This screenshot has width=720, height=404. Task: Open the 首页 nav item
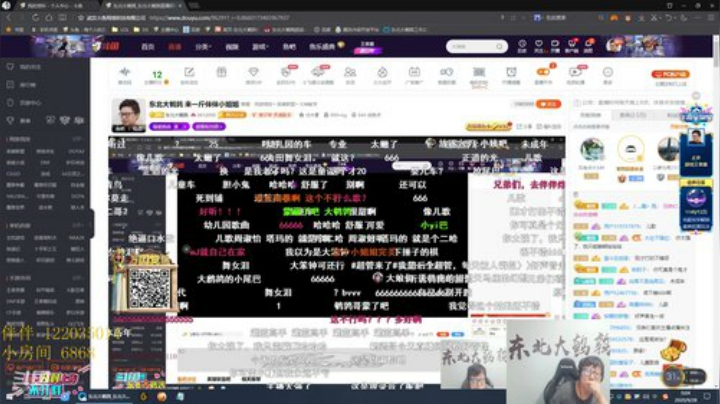(x=147, y=47)
